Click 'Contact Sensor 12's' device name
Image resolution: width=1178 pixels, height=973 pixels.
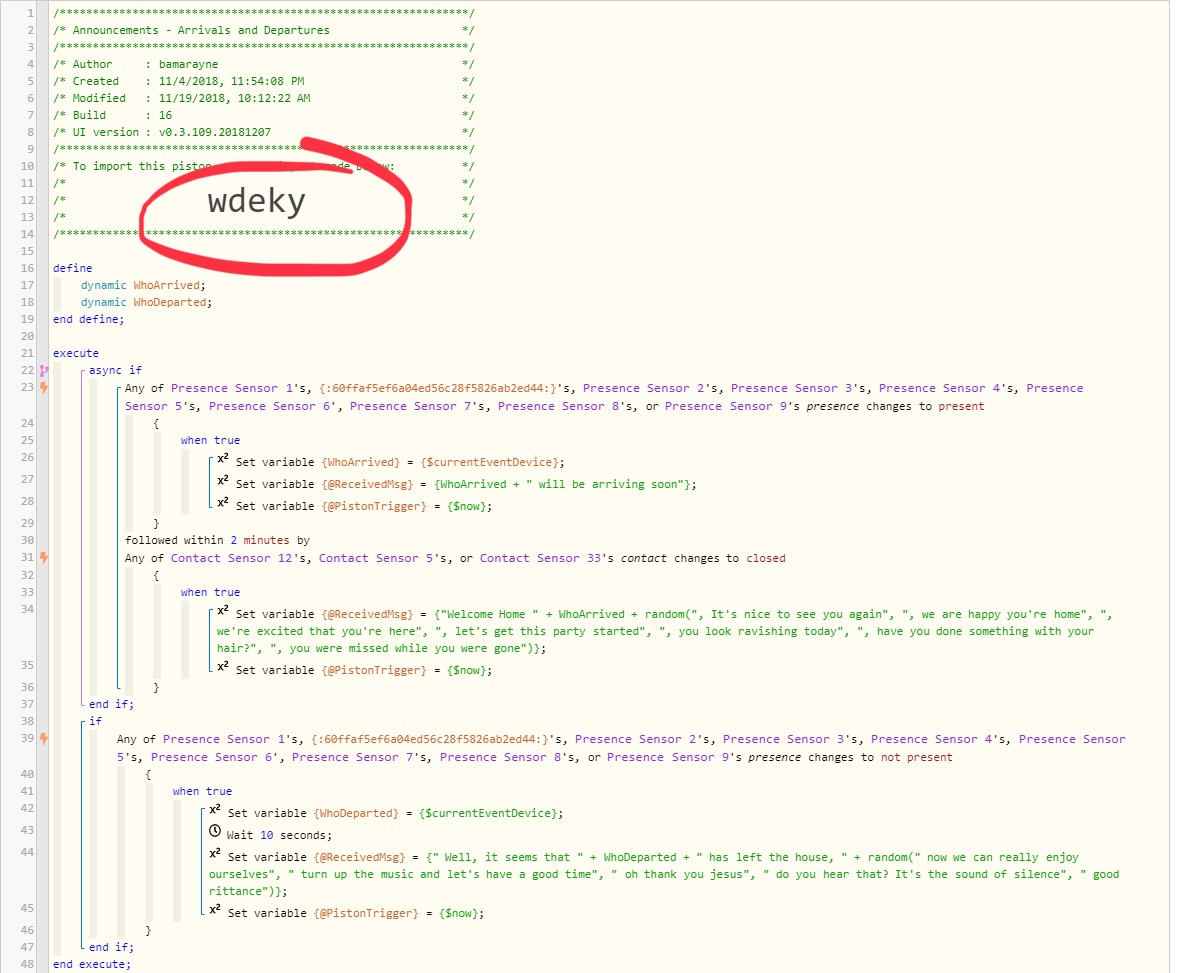pyautogui.click(x=241, y=558)
